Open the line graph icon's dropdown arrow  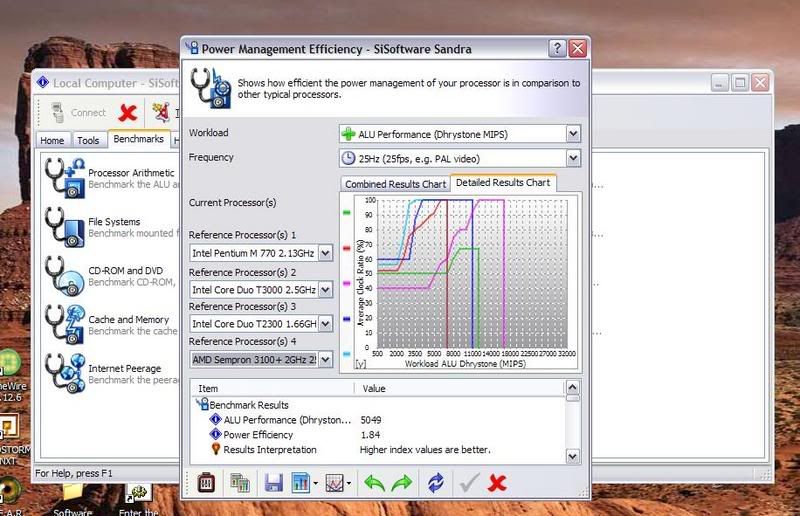point(349,483)
